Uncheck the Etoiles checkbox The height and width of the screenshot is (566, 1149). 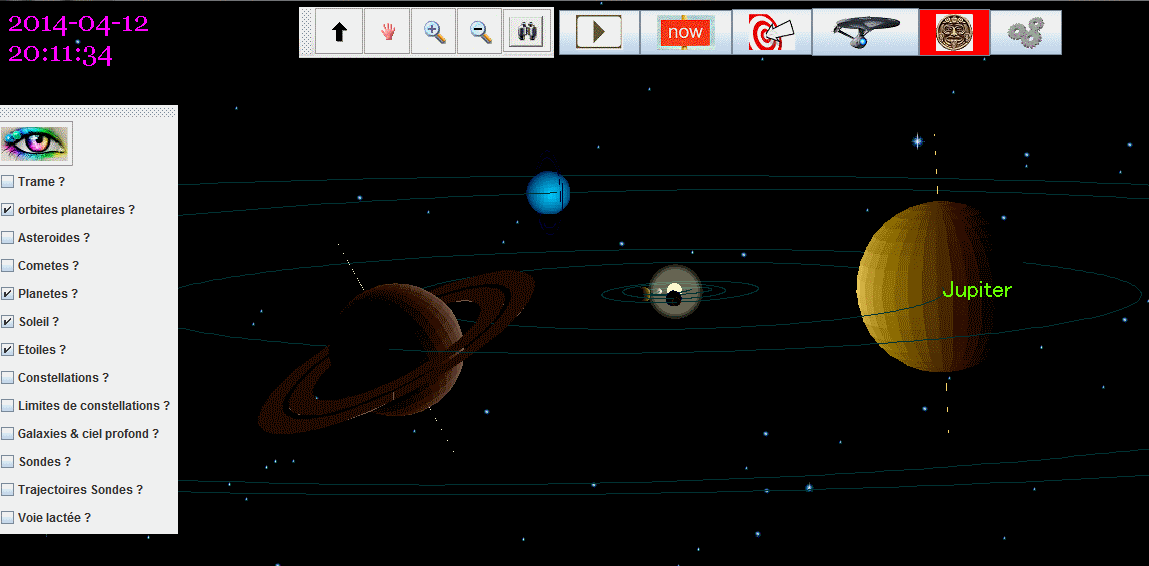coord(7,350)
